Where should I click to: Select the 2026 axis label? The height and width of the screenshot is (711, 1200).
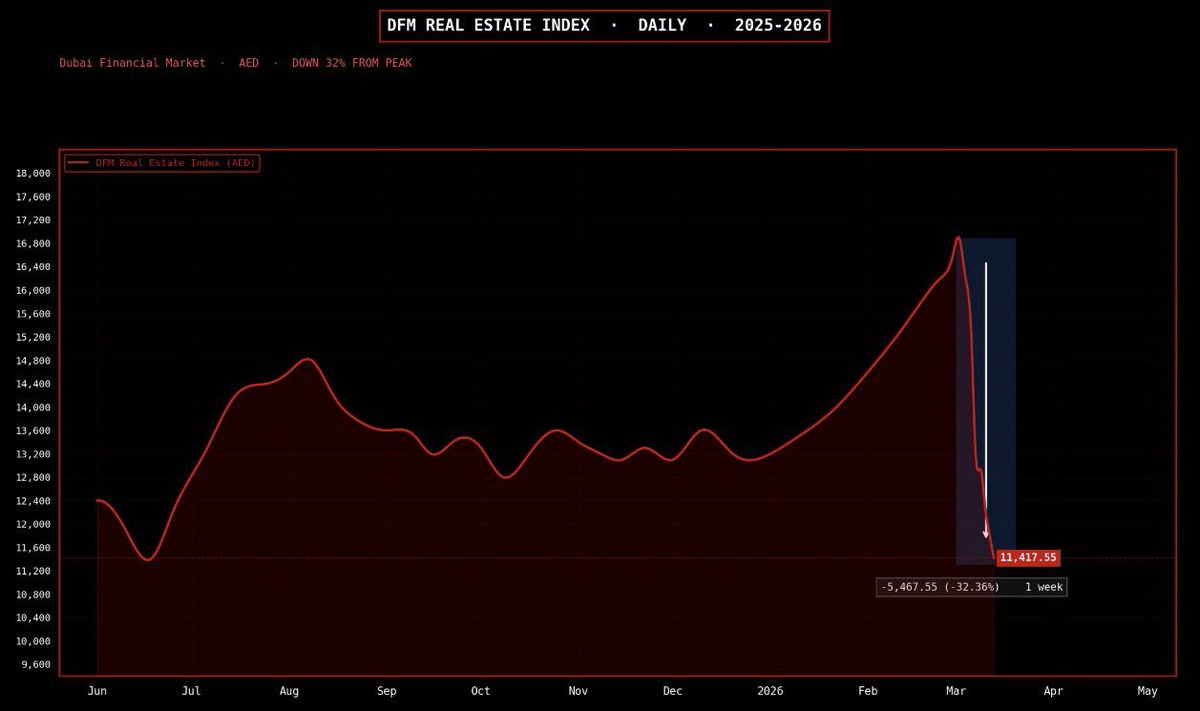[771, 691]
